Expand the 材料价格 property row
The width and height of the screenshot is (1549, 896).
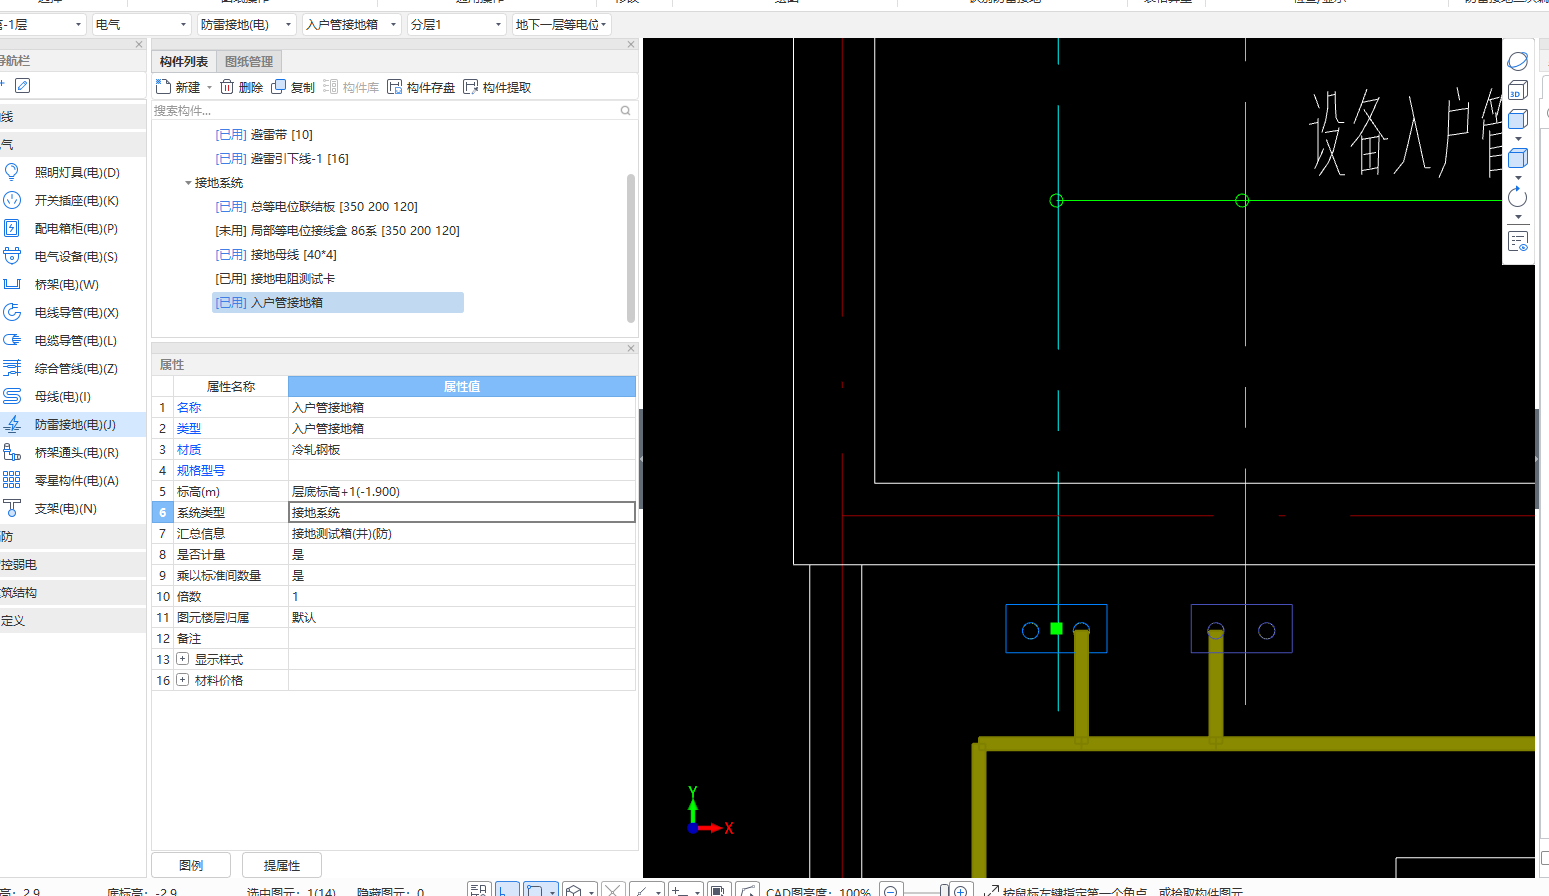[x=182, y=680]
